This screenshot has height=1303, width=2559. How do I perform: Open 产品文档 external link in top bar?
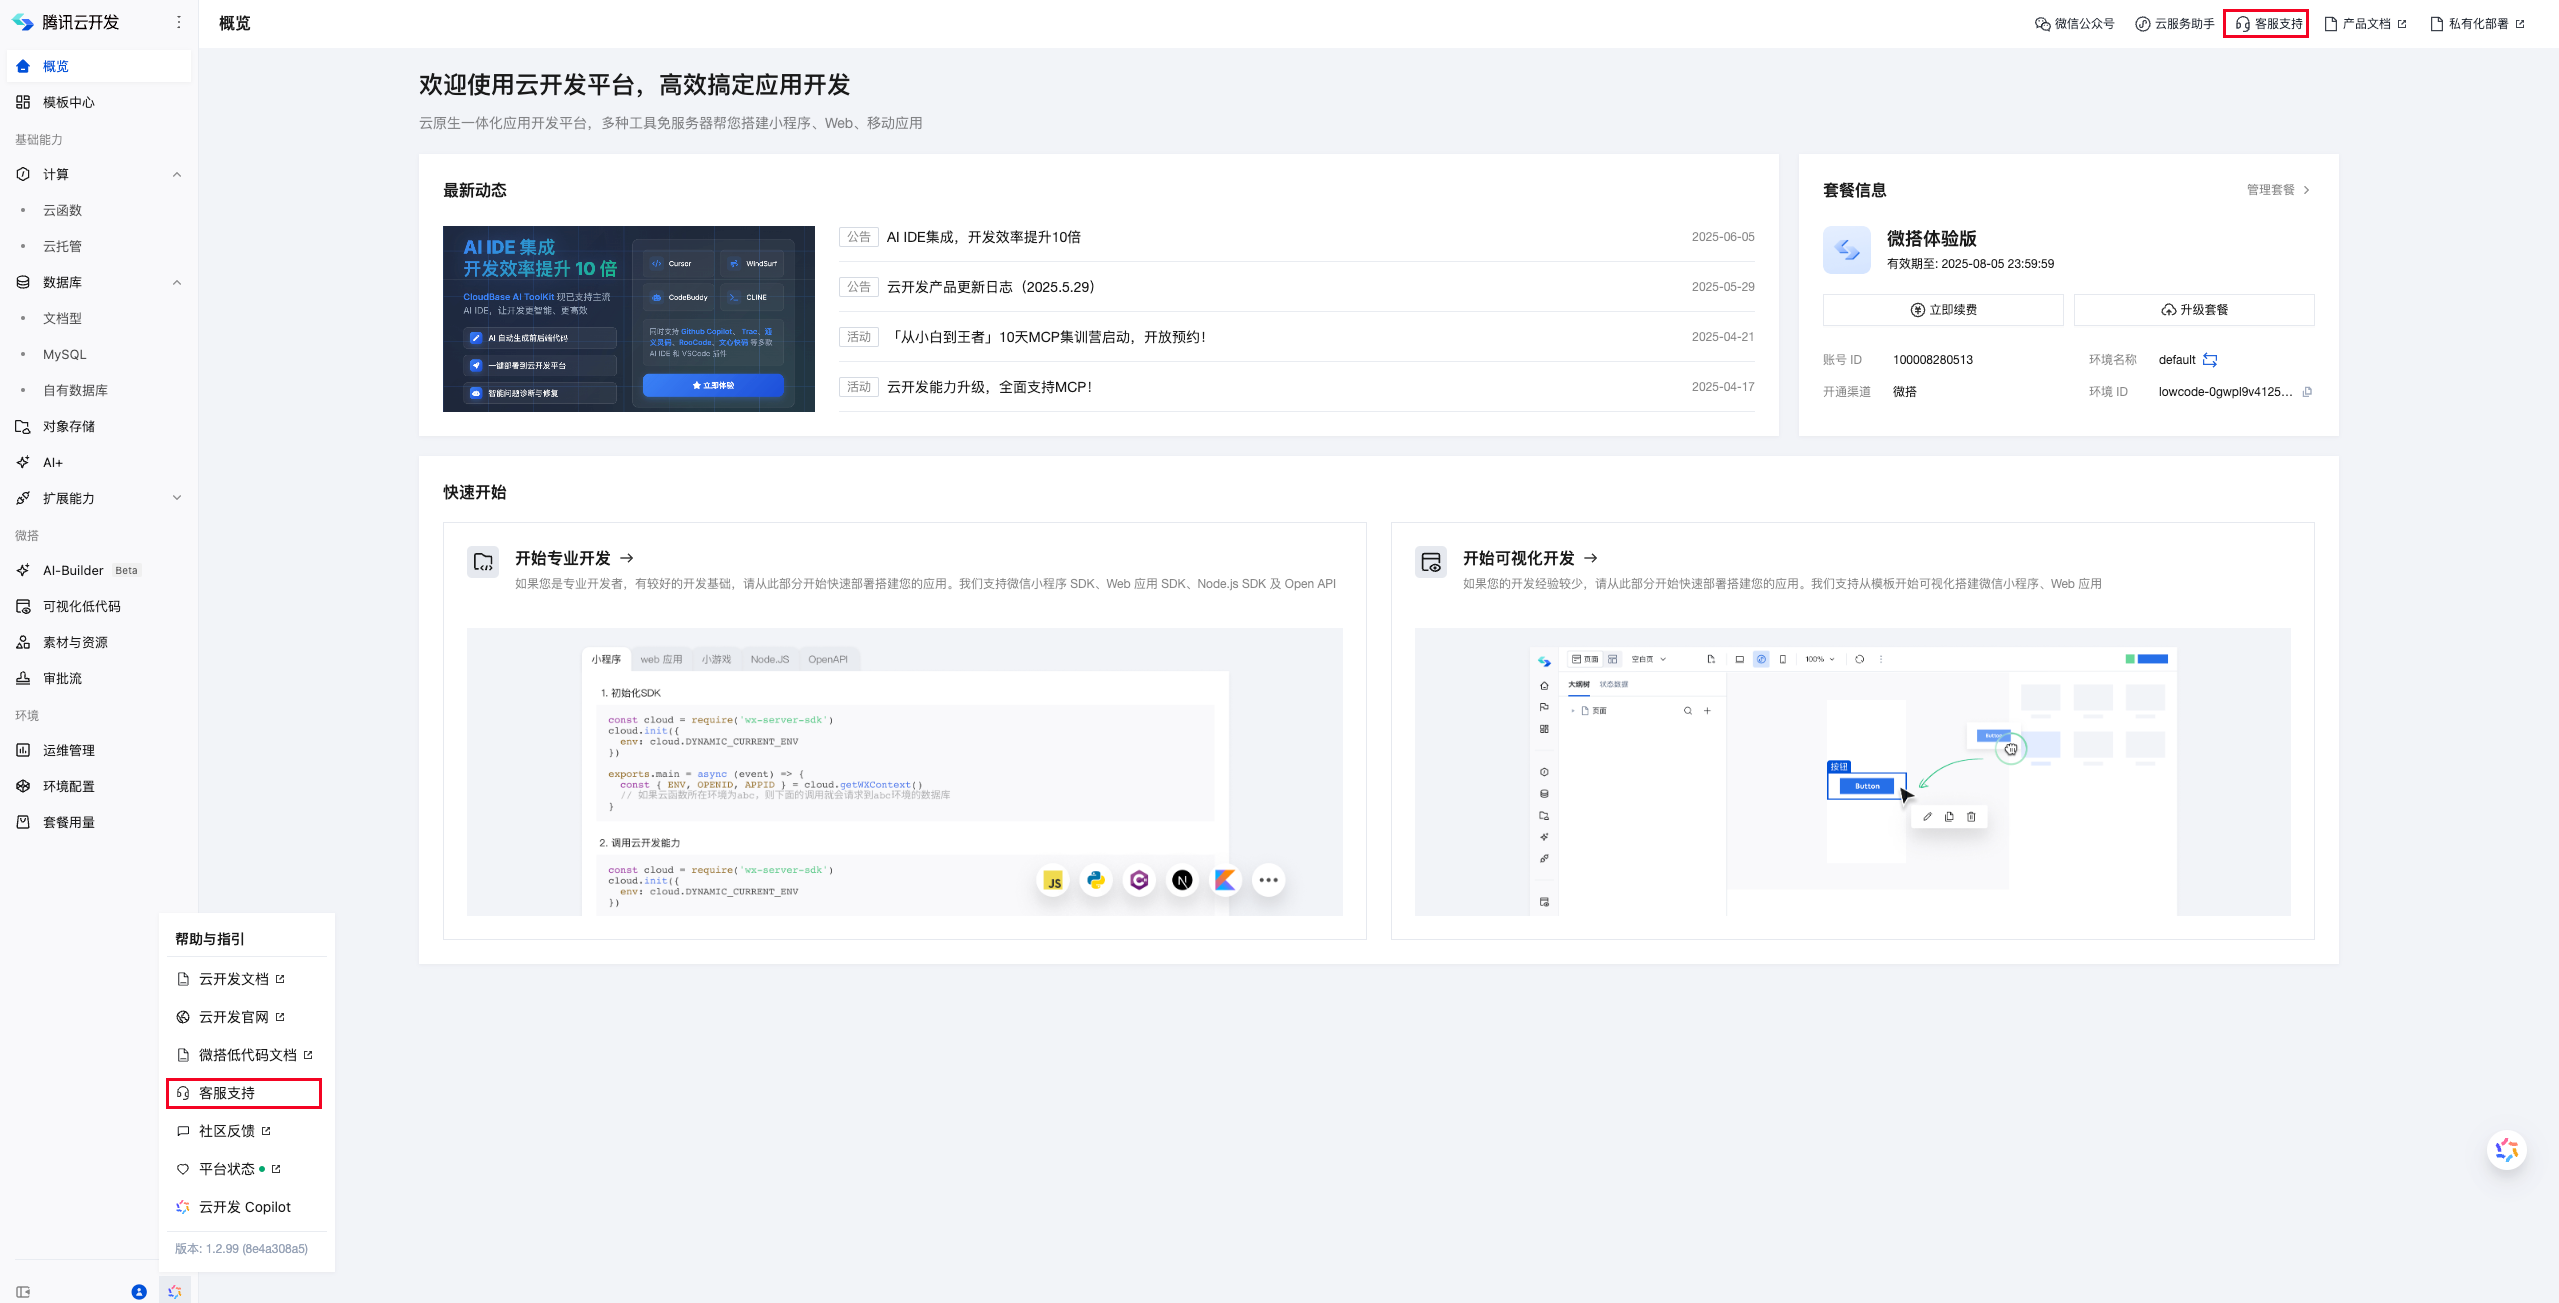pos(2364,24)
